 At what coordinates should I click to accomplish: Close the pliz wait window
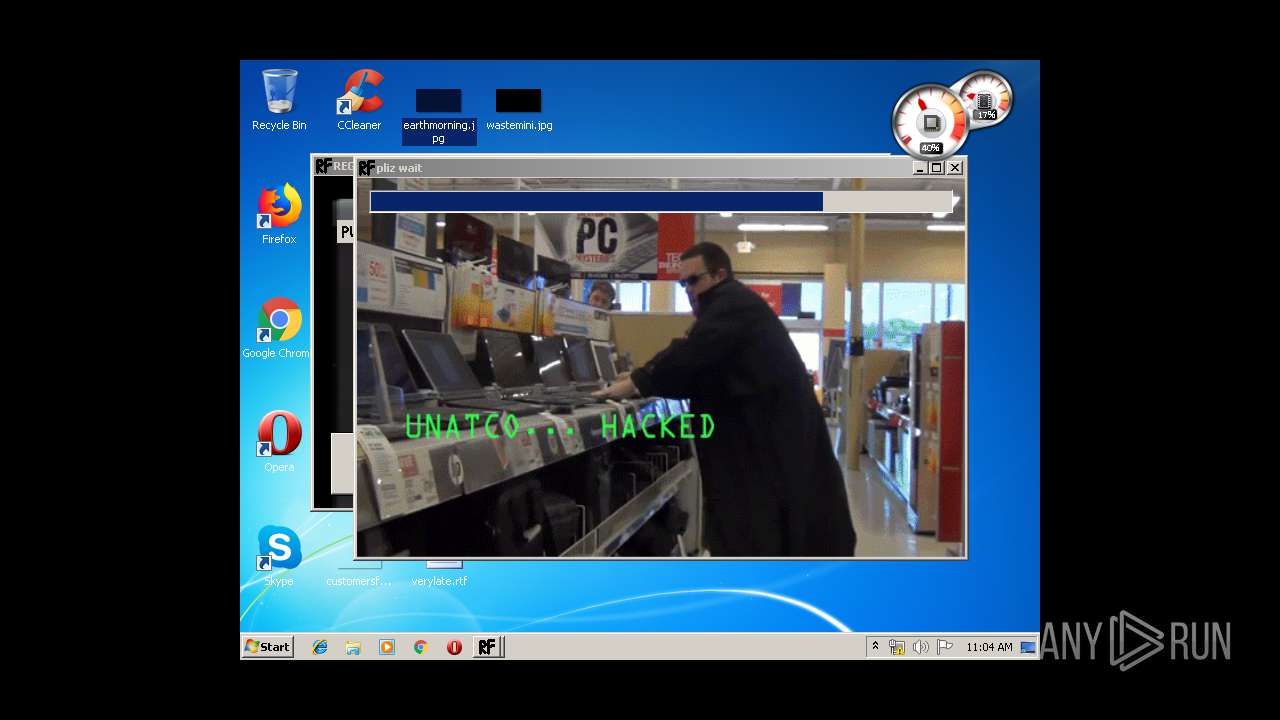[955, 168]
